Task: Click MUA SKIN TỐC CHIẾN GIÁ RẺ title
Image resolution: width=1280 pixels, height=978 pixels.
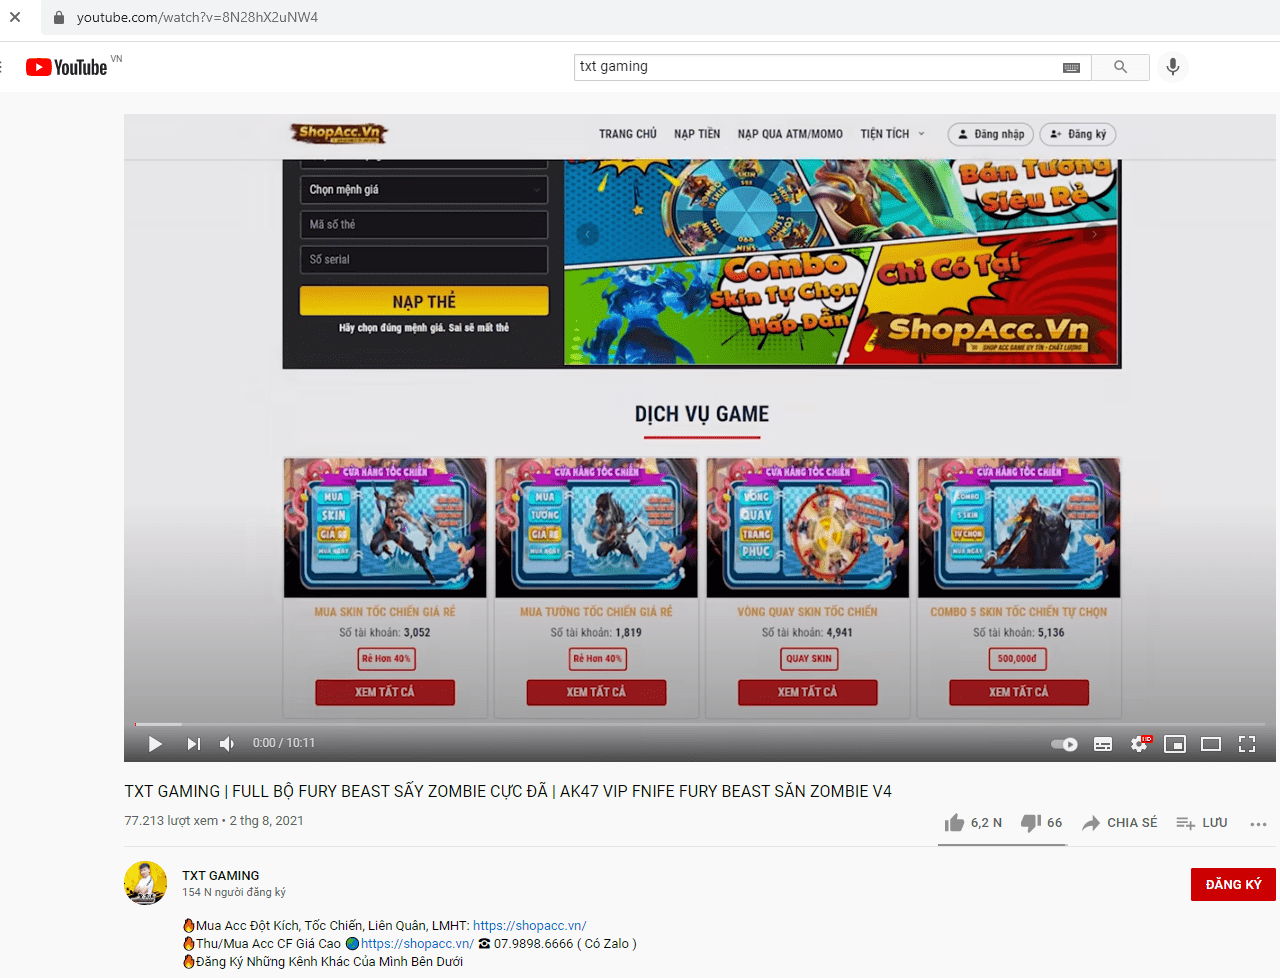Action: (x=385, y=612)
